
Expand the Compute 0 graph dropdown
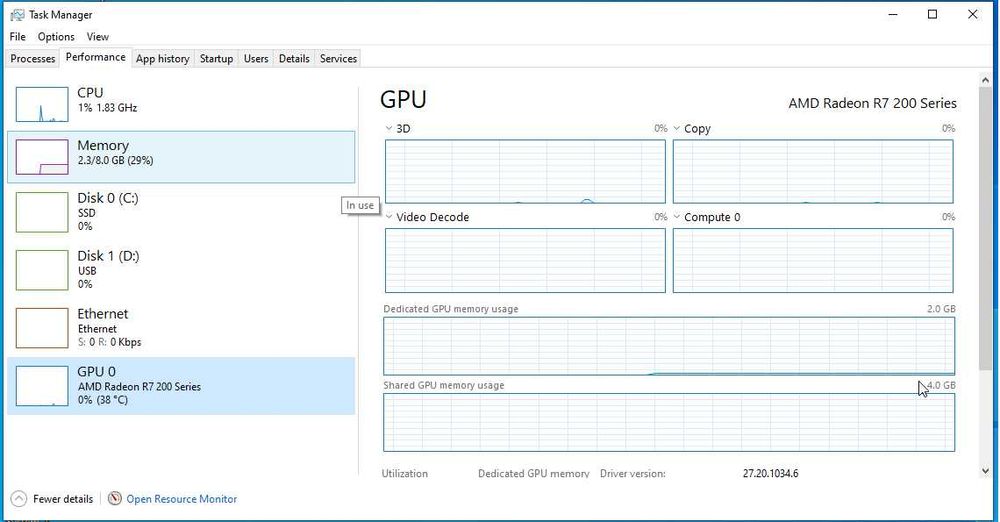click(677, 217)
